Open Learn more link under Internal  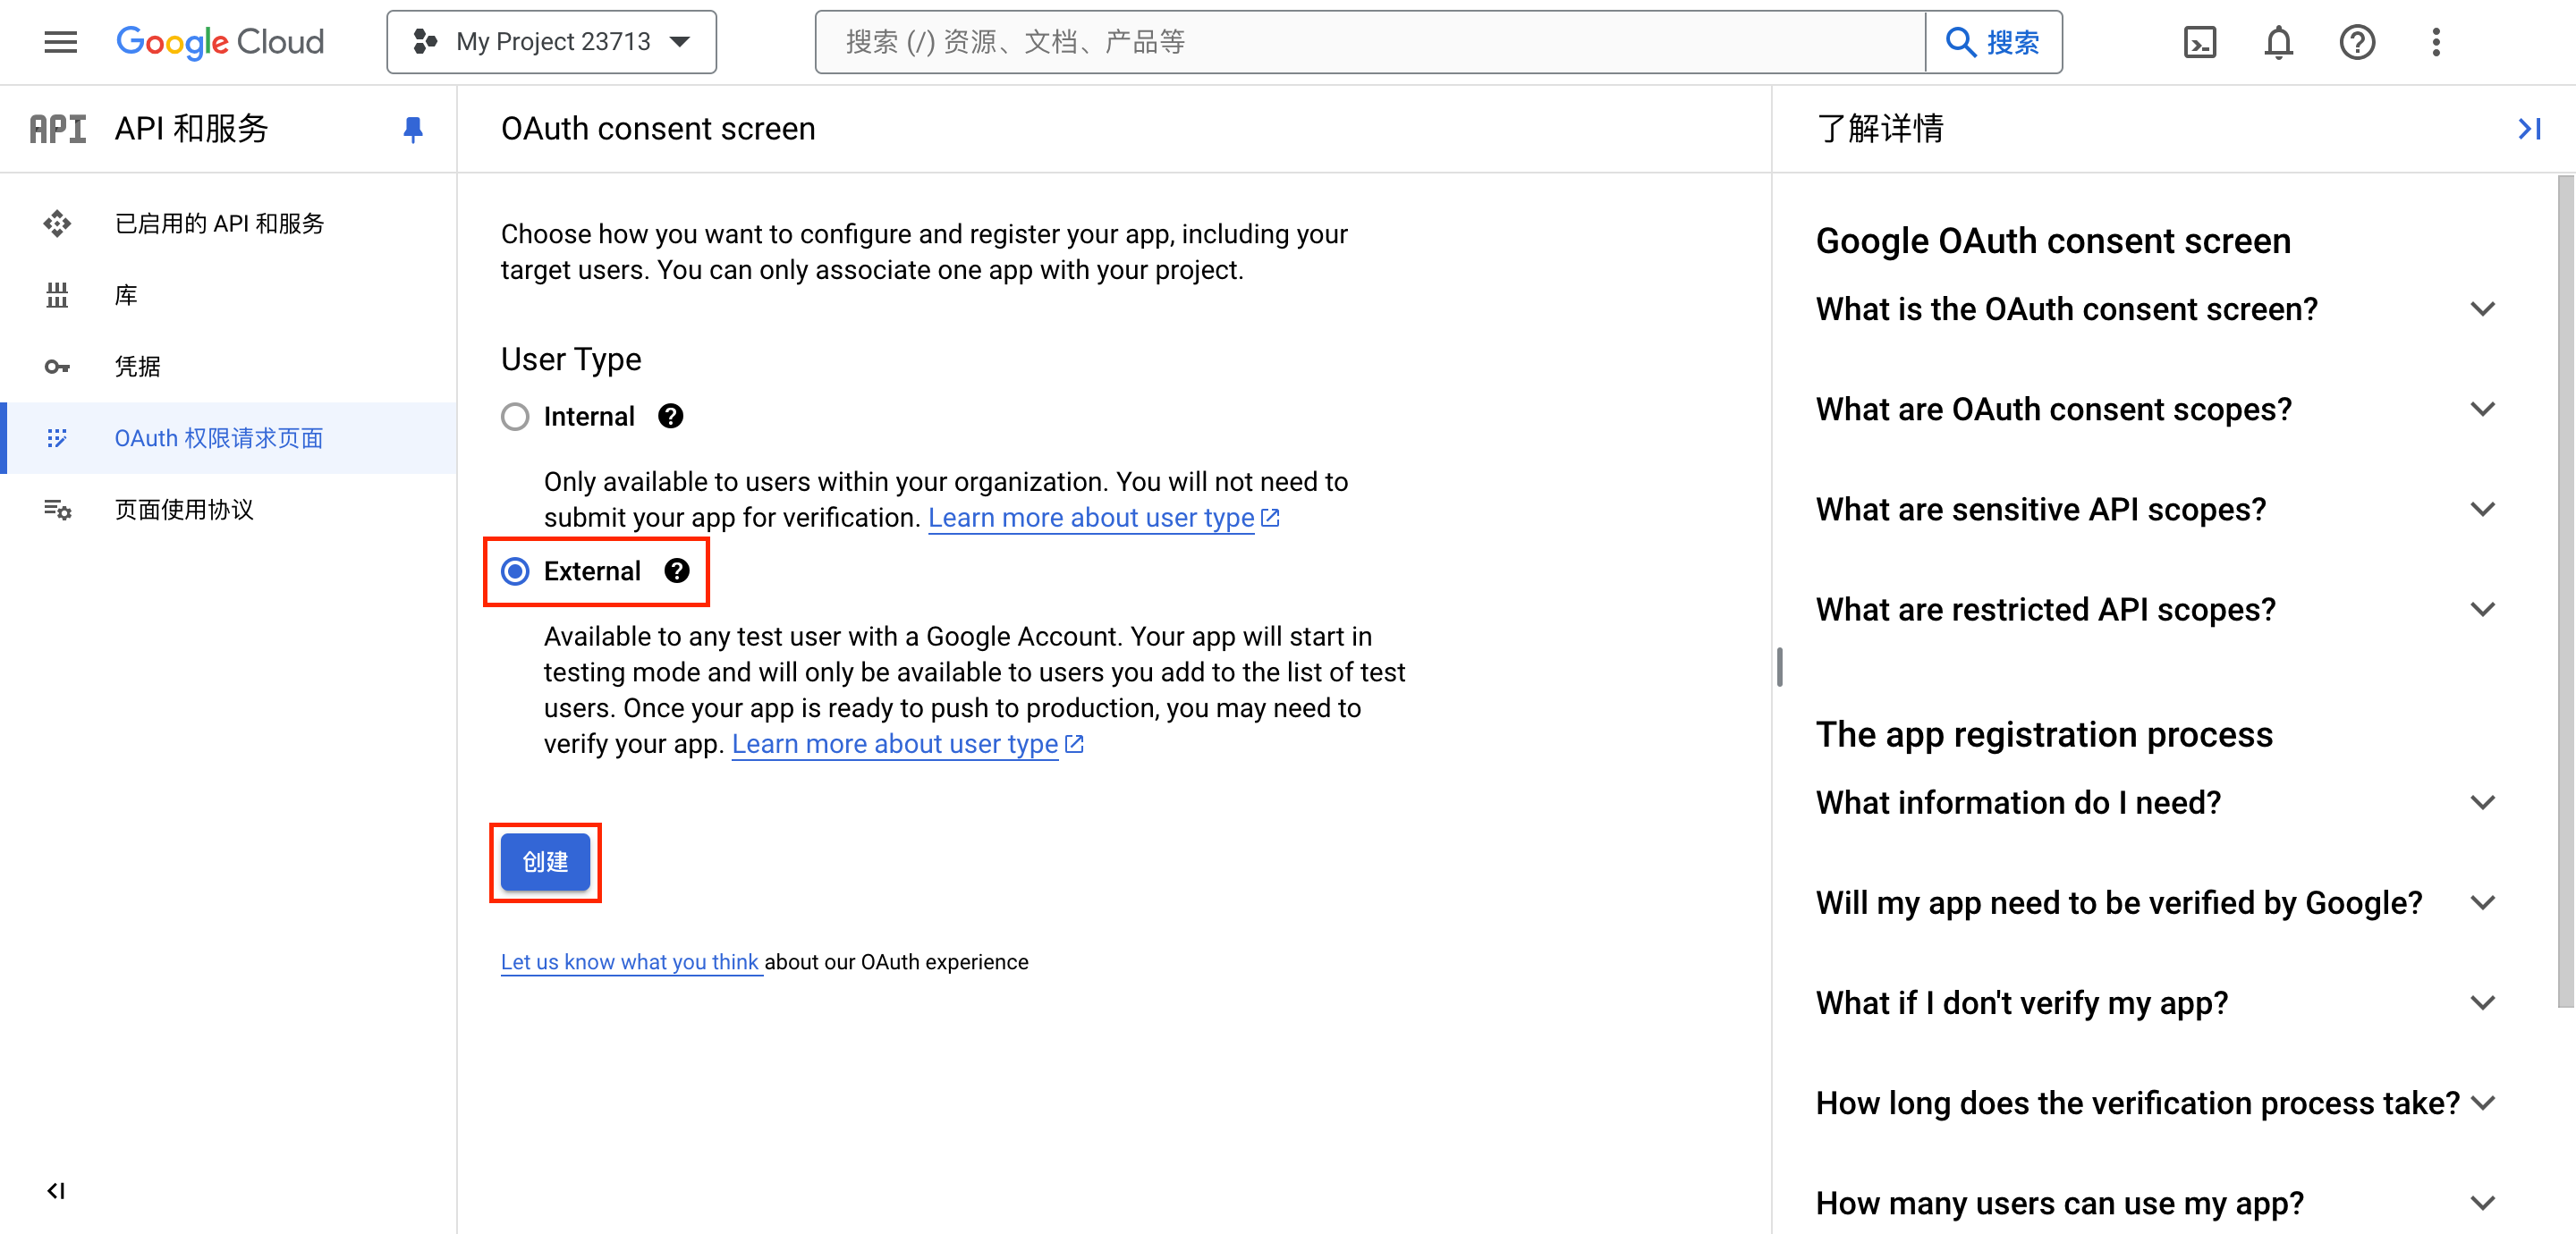click(1103, 517)
